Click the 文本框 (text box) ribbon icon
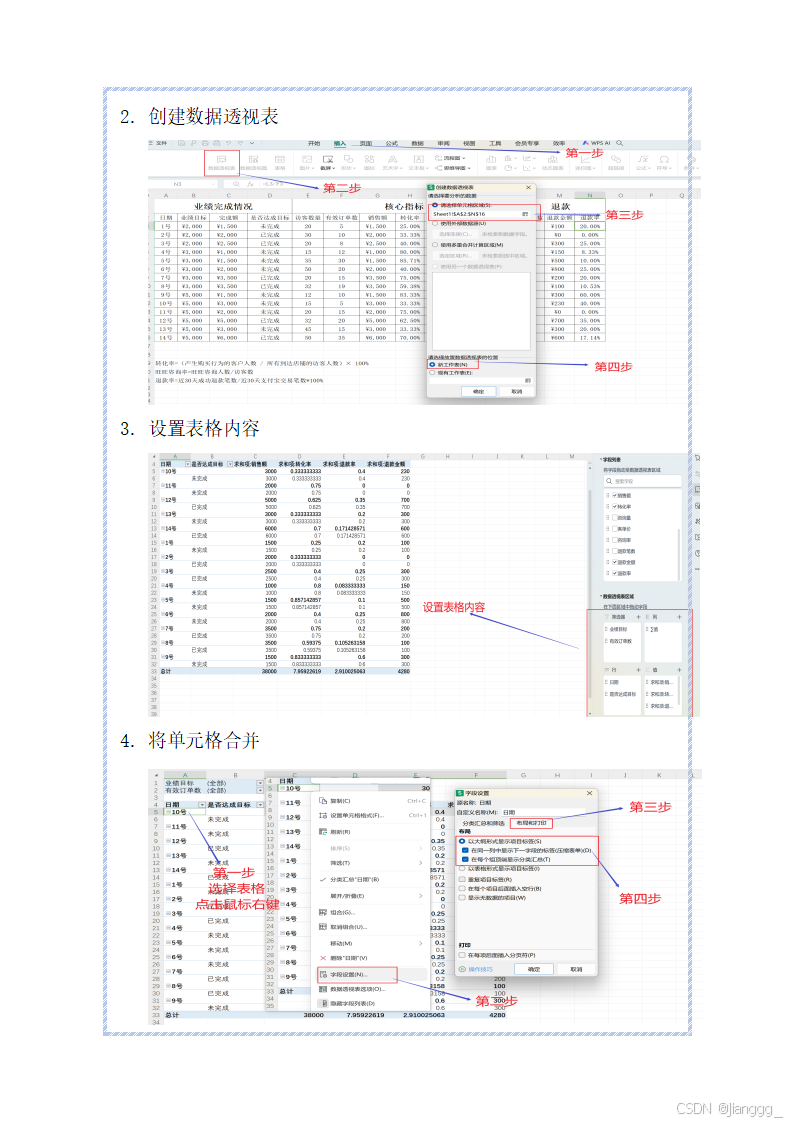The width and height of the screenshot is (793, 1122). tap(419, 162)
